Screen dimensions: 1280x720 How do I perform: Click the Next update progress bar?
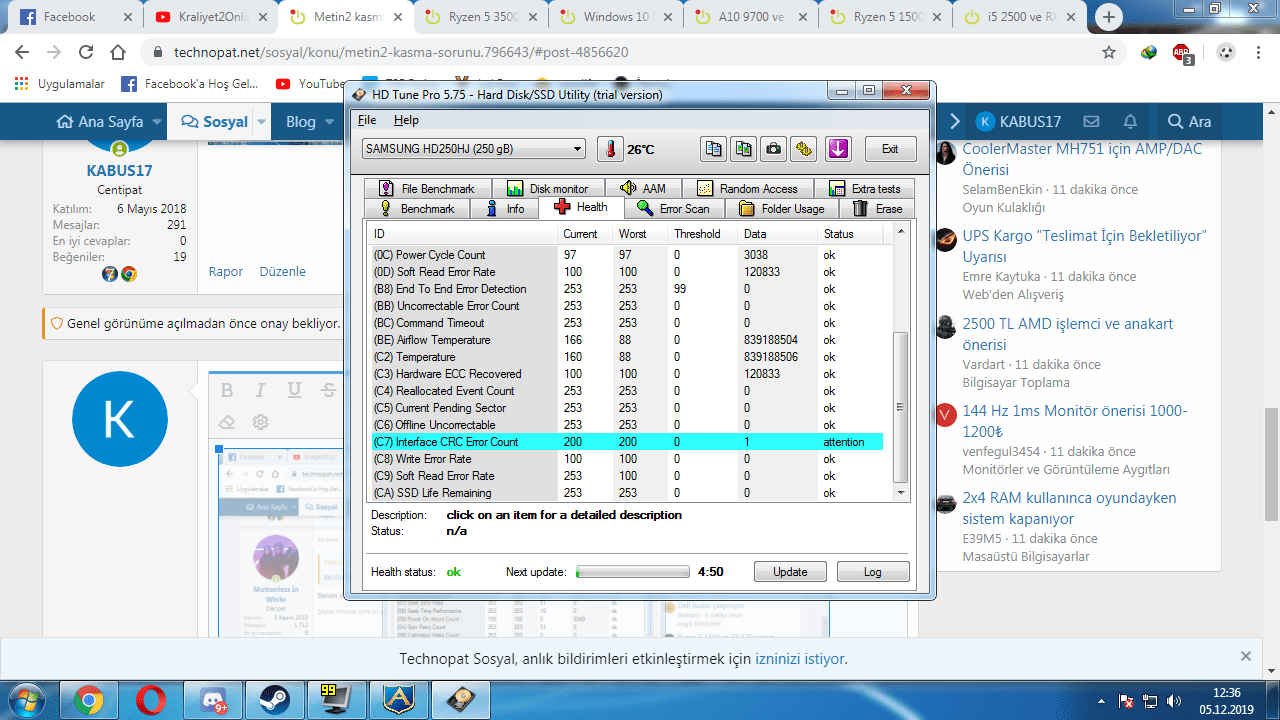[x=633, y=572]
